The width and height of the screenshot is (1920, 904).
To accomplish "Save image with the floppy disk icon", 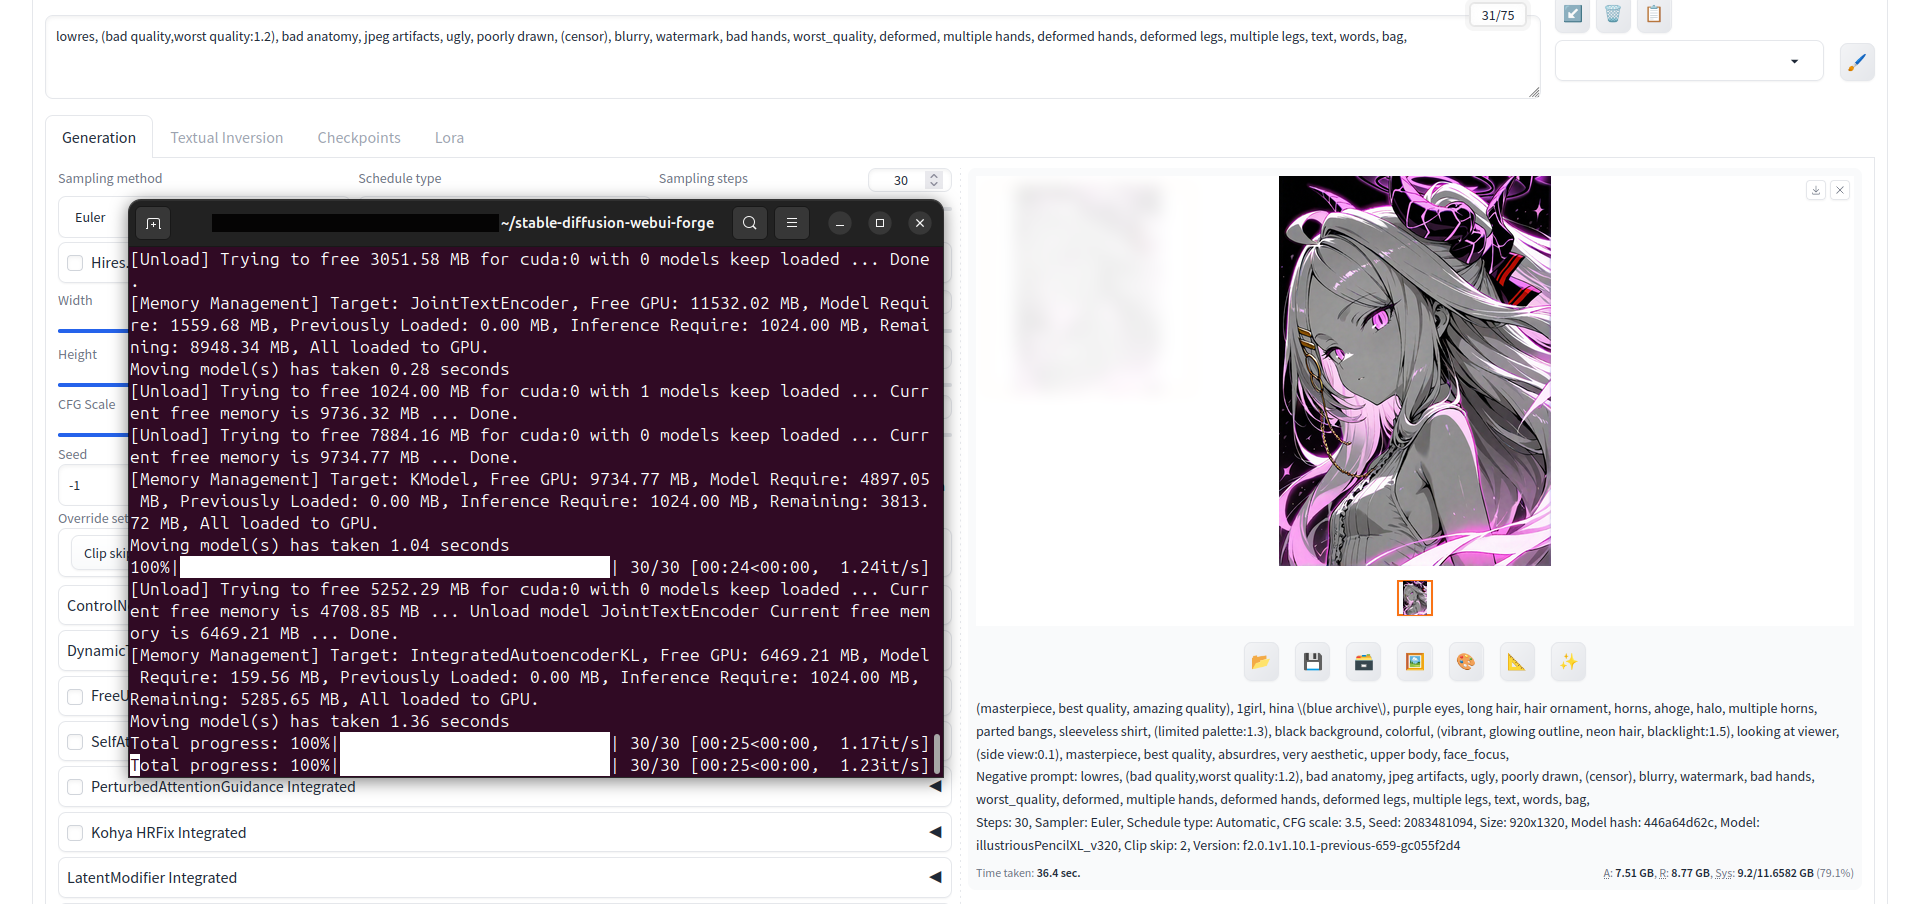I will 1312,662.
